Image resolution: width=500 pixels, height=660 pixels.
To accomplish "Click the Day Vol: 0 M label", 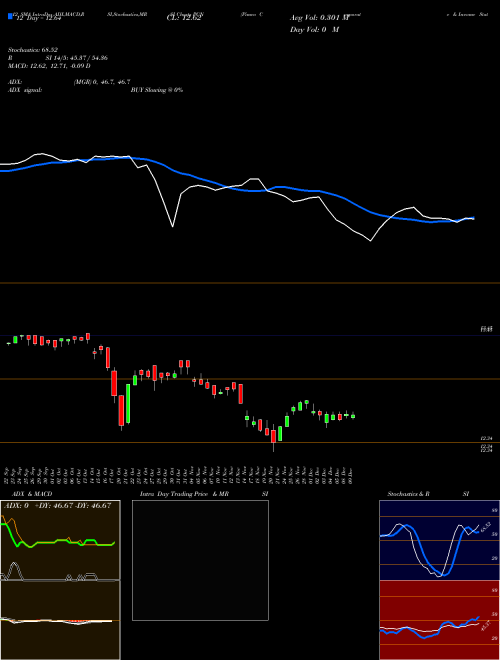I will (314, 29).
